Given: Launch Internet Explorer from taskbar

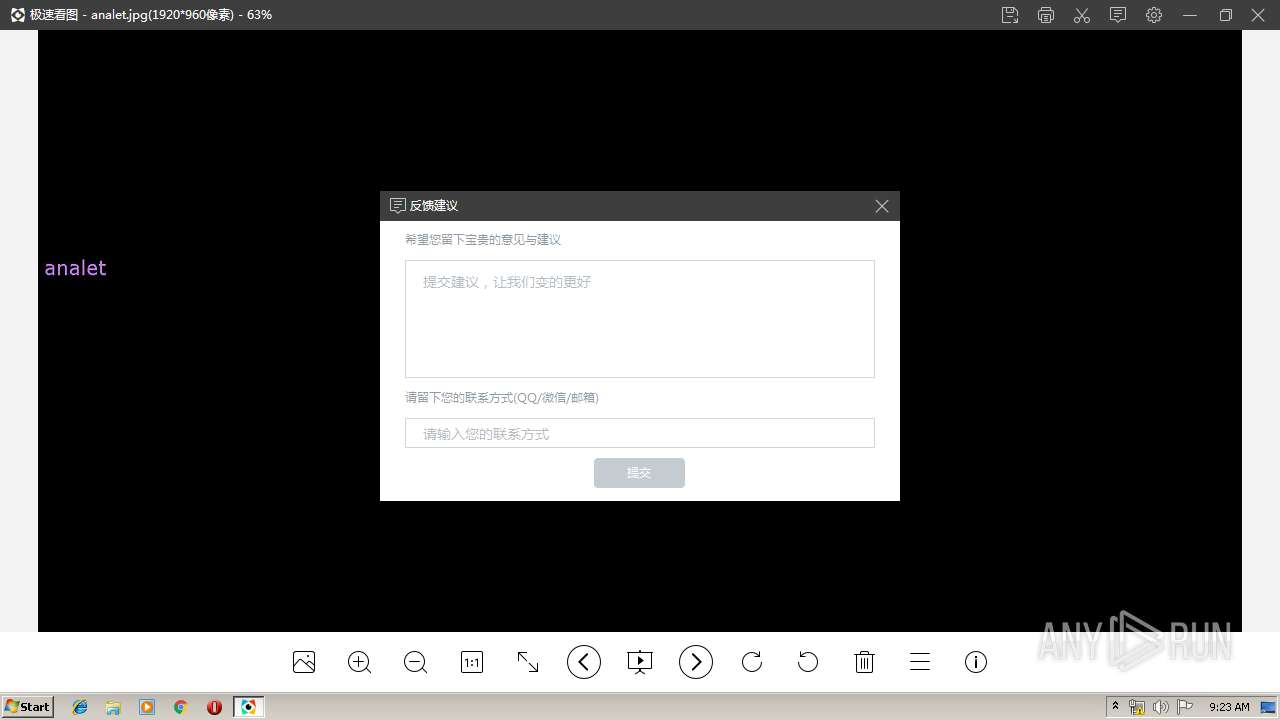Looking at the screenshot, I should pos(80,707).
